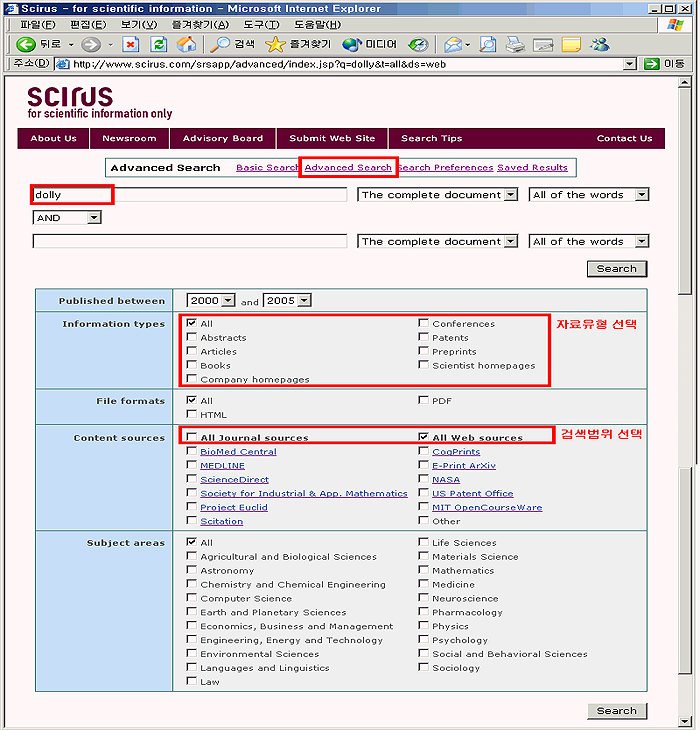Enable the Abstracts information type checkbox
The width and height of the screenshot is (700, 730).
(192, 338)
